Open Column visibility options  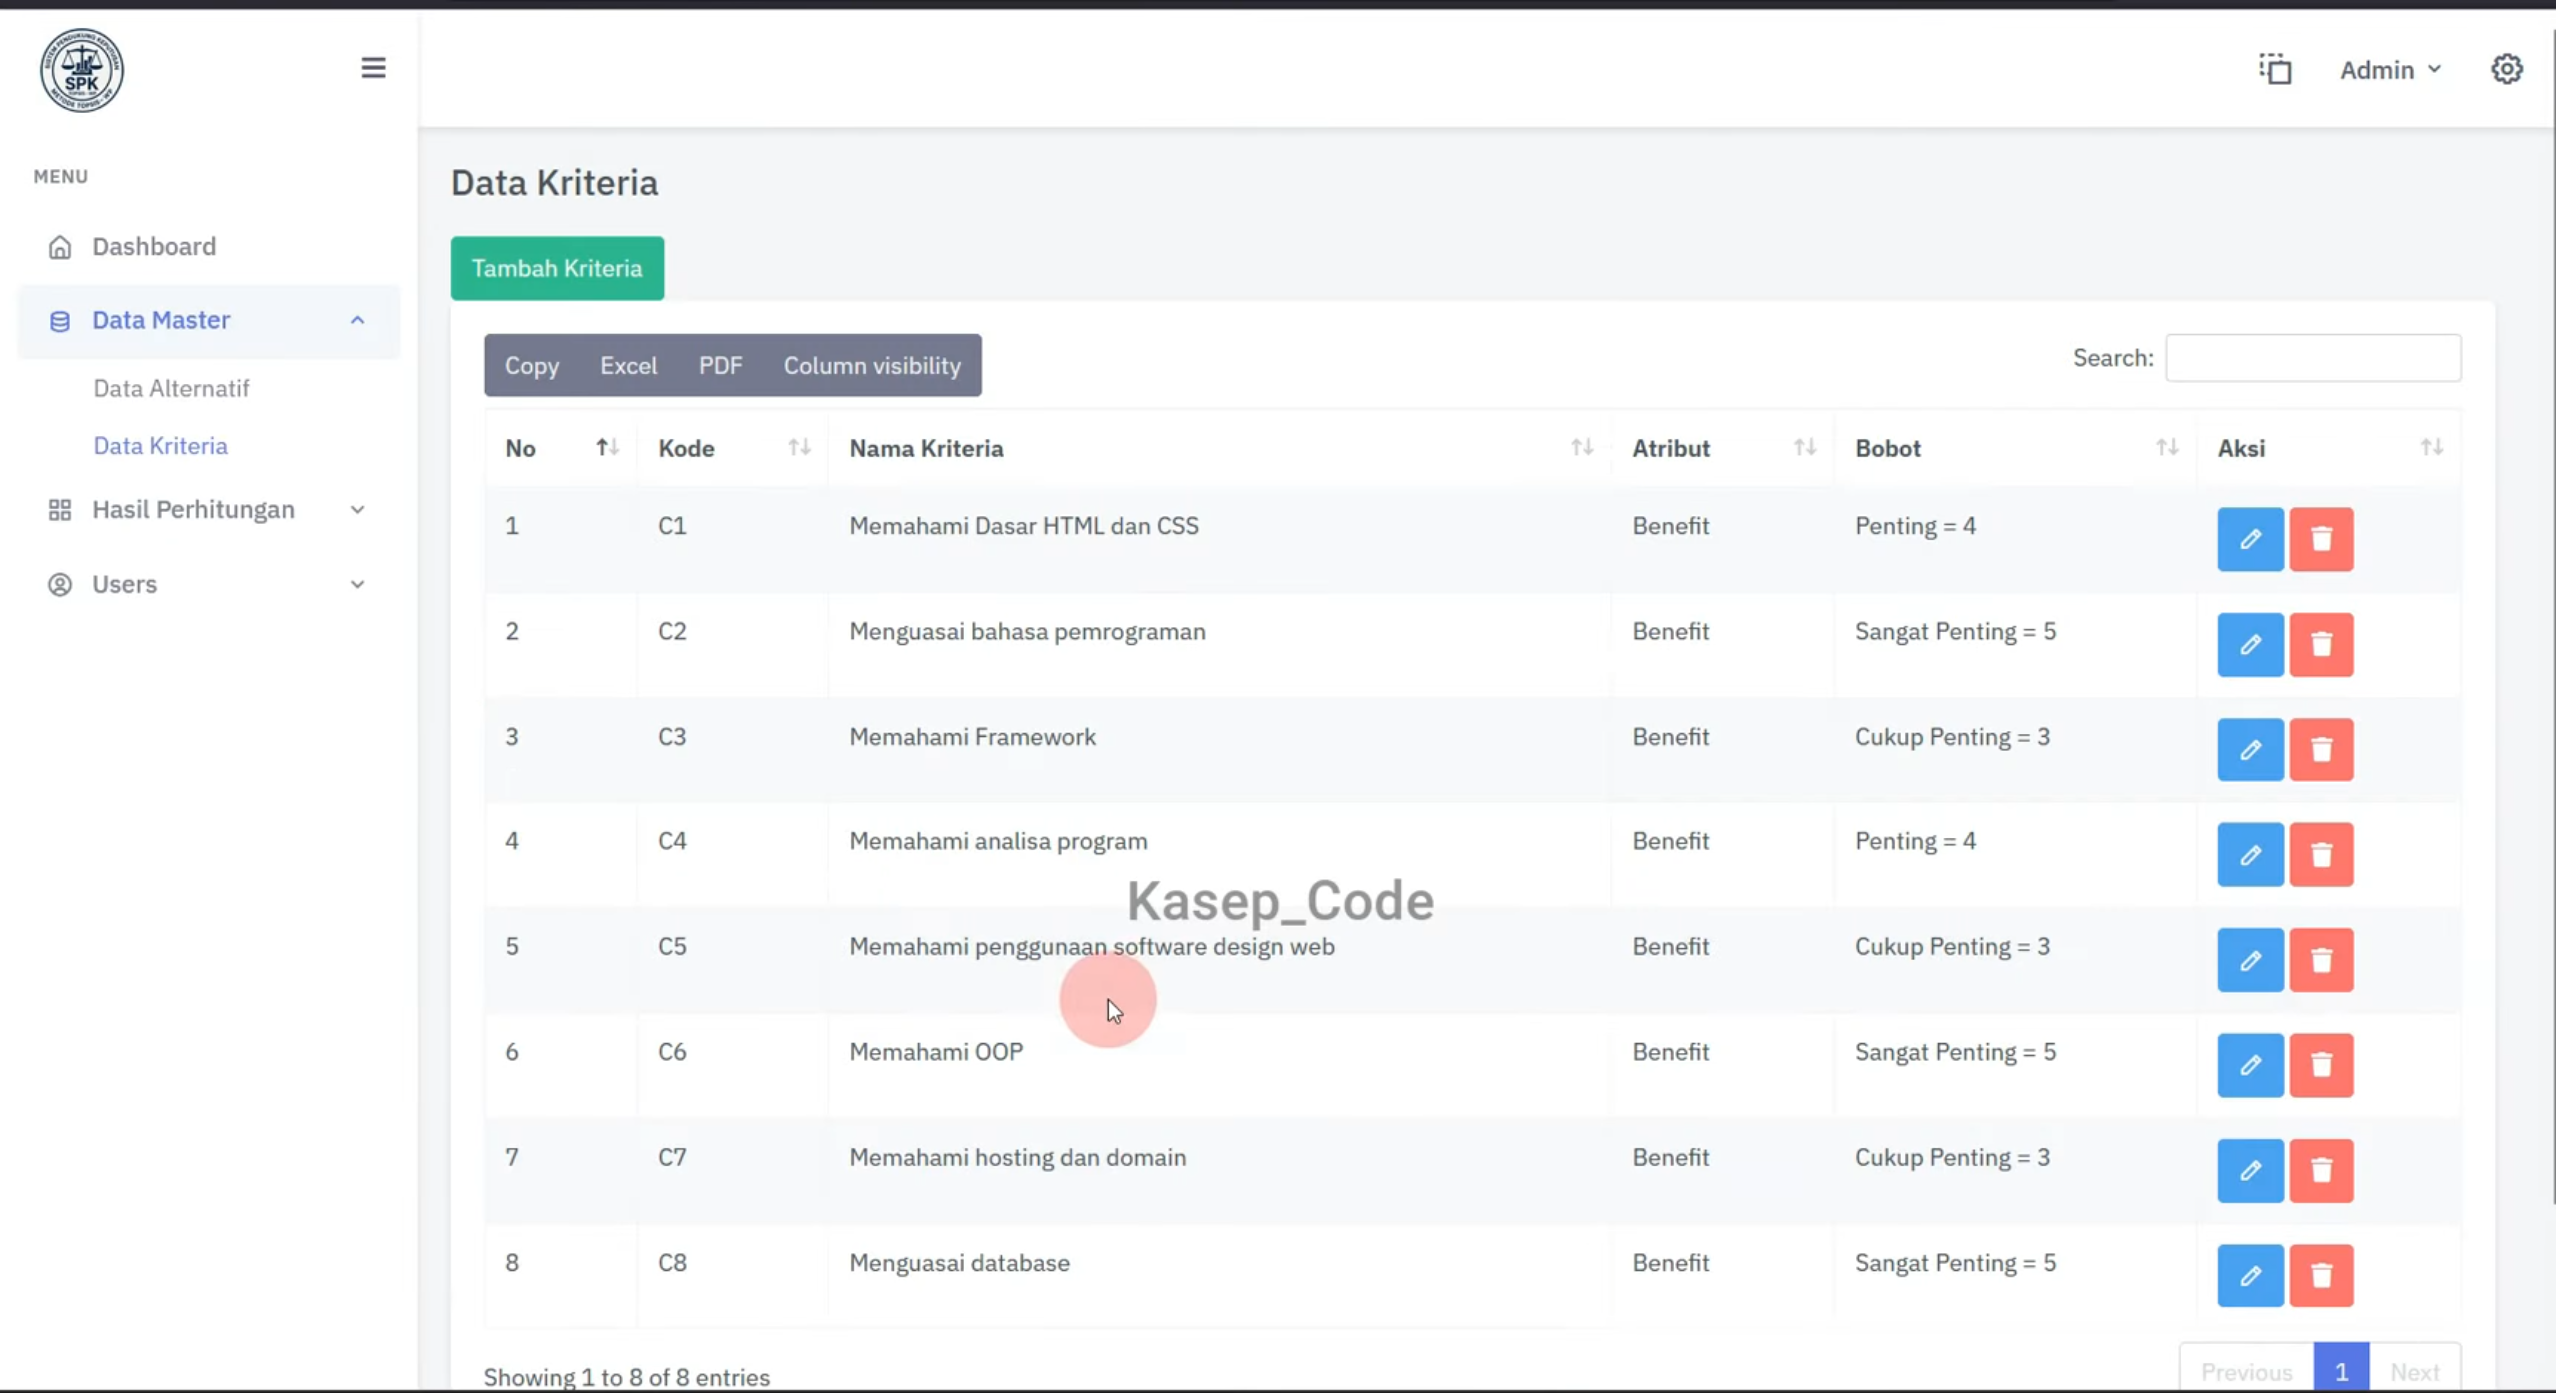872,366
